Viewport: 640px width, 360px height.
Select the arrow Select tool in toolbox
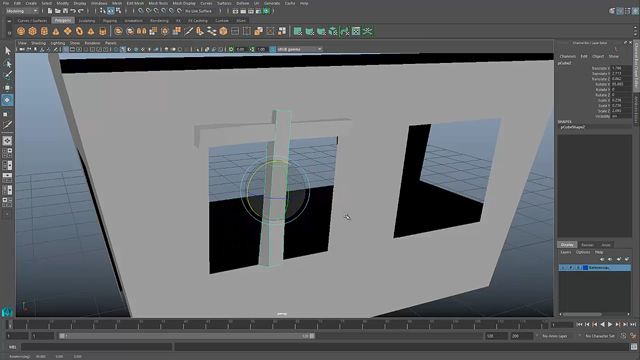tap(7, 51)
